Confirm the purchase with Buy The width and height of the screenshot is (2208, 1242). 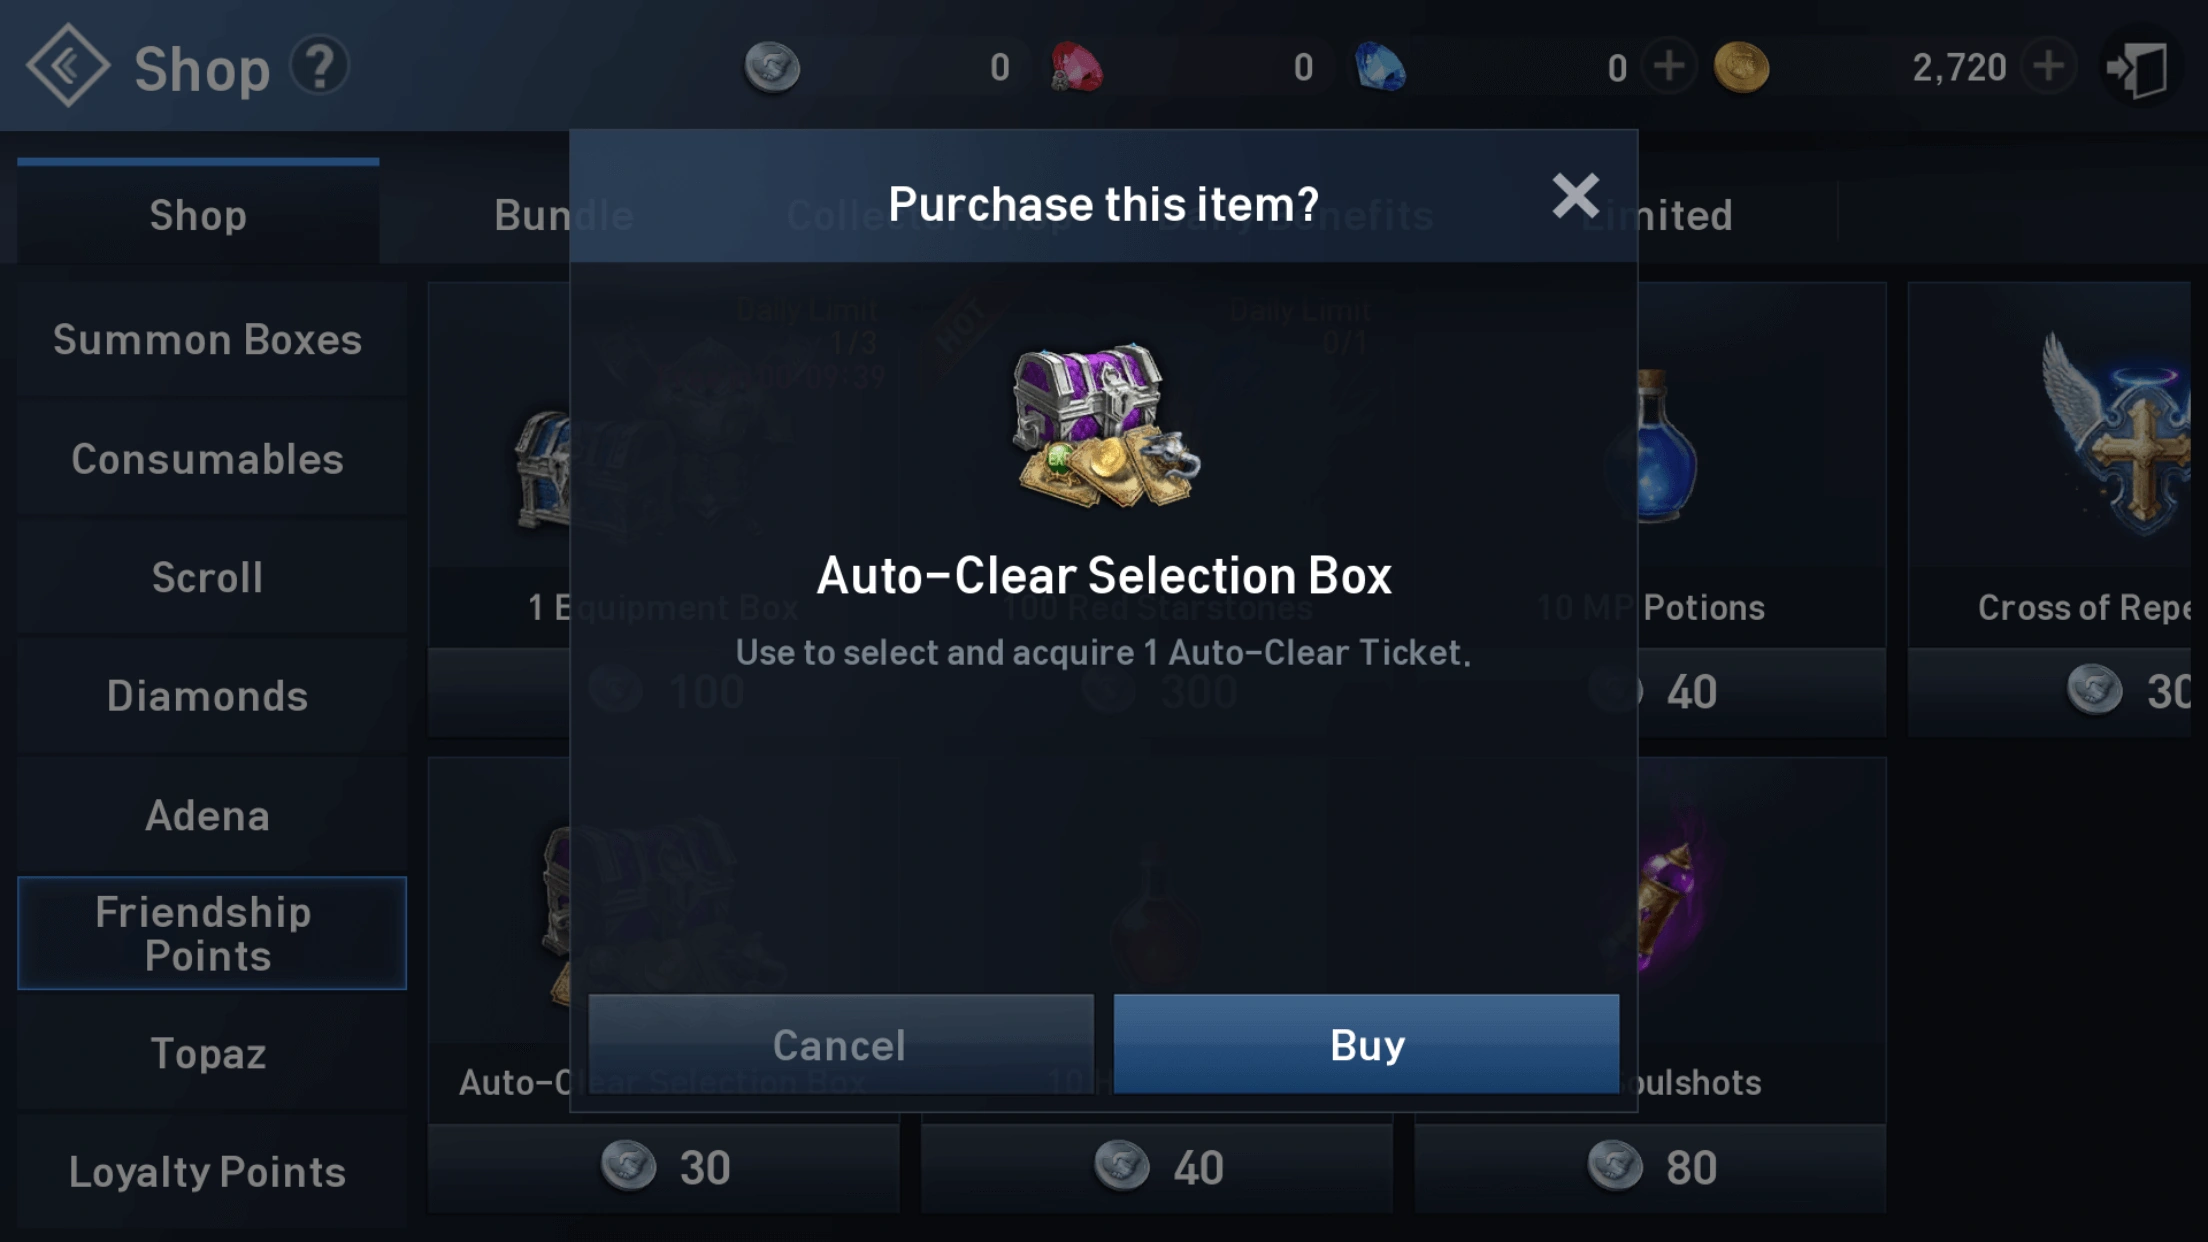coord(1366,1043)
